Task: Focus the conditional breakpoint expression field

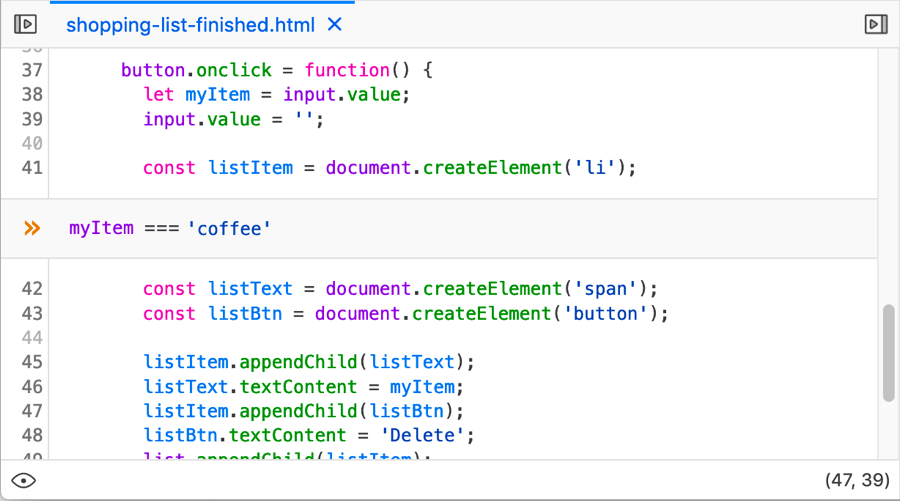Action: point(450,228)
